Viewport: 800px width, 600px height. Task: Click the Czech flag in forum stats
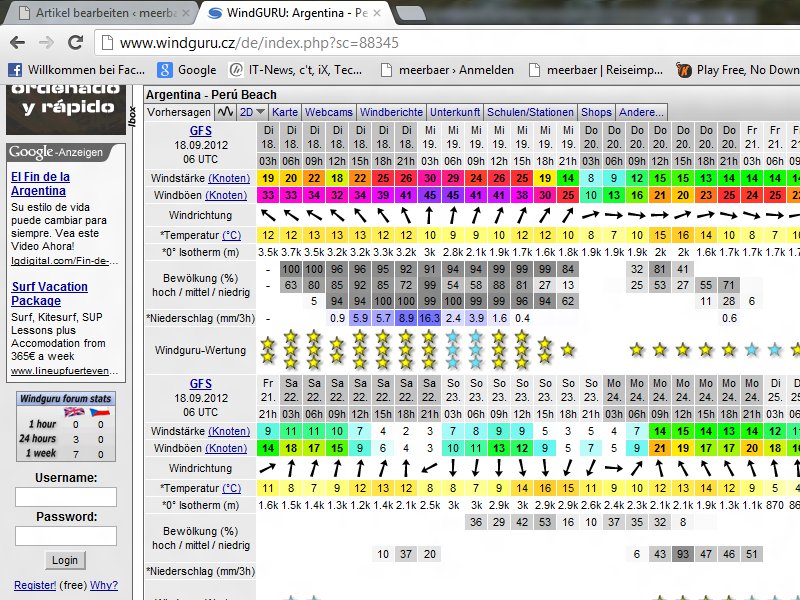99,412
